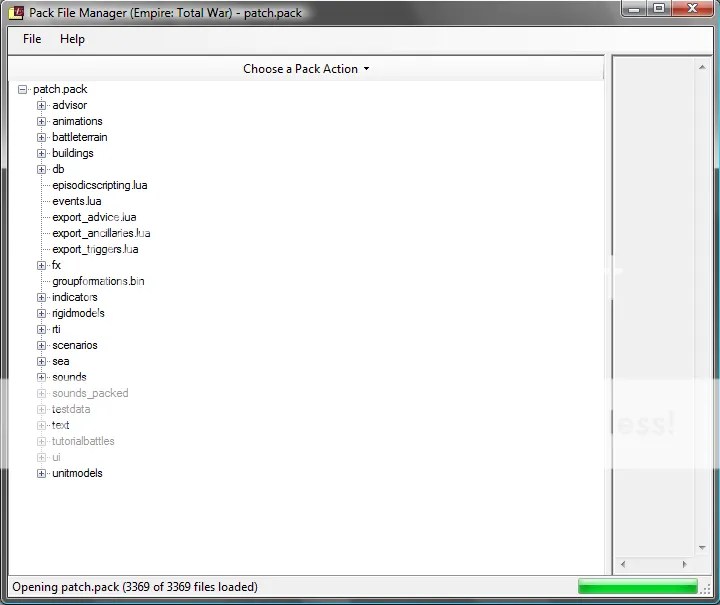The height and width of the screenshot is (605, 720).
Task: Expand the rti folder
Action: point(41,330)
